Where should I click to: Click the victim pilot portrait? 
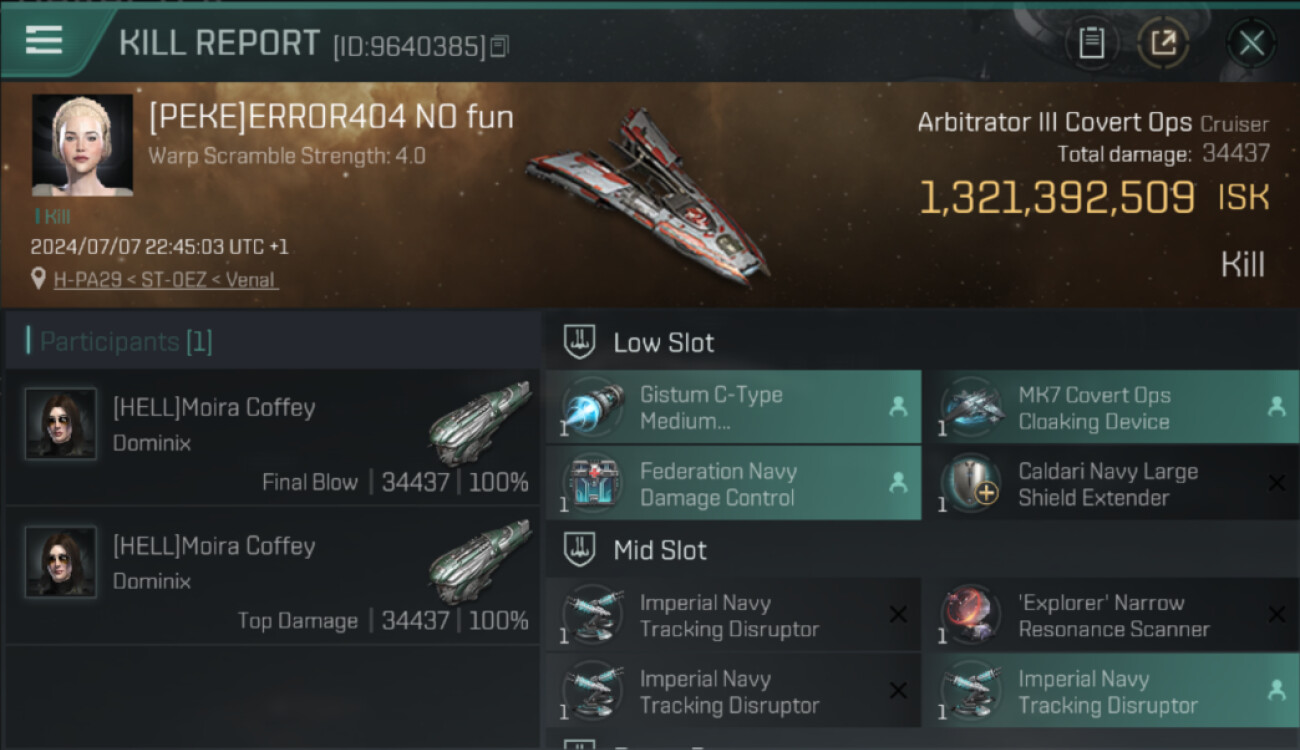82,145
